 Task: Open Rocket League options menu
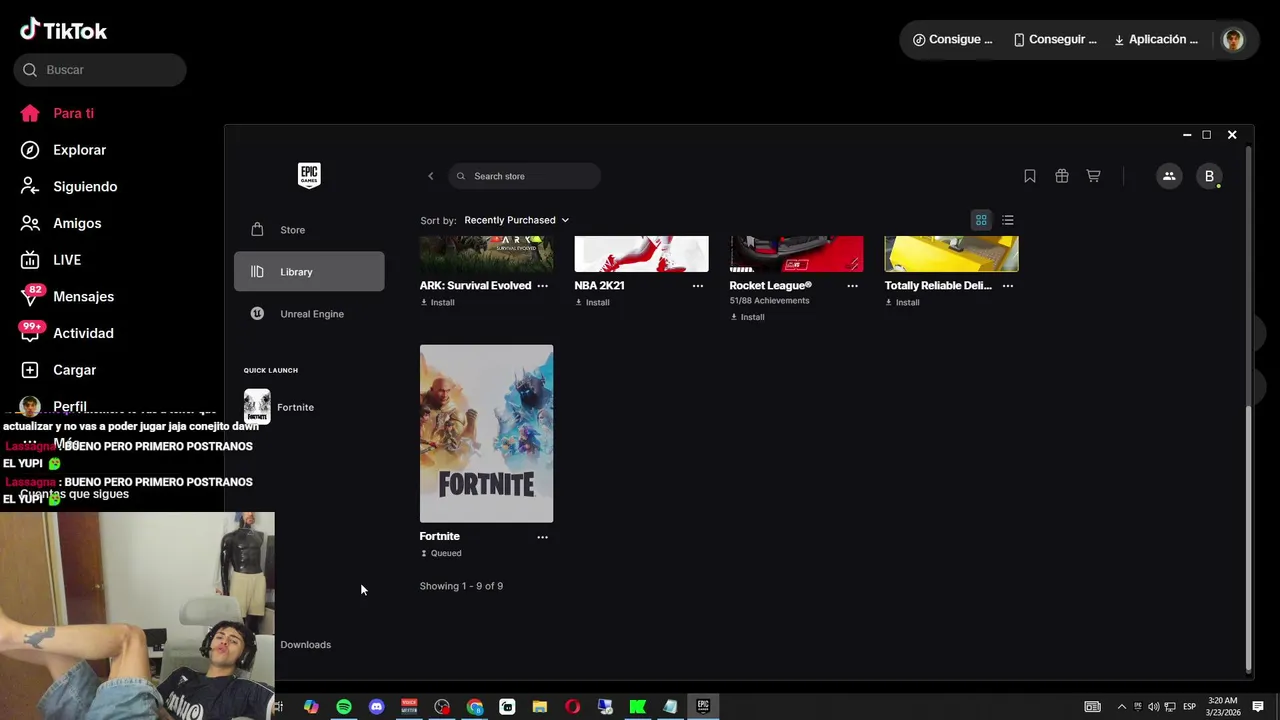[x=853, y=286]
